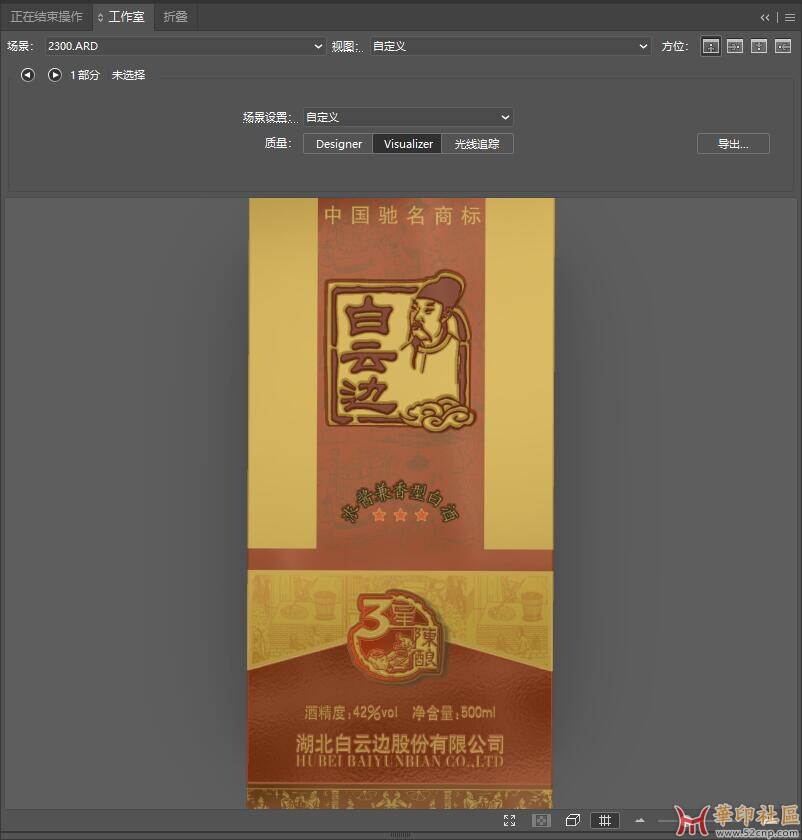Switch to the 工作室 tab
The height and width of the screenshot is (840, 802).
[x=123, y=17]
